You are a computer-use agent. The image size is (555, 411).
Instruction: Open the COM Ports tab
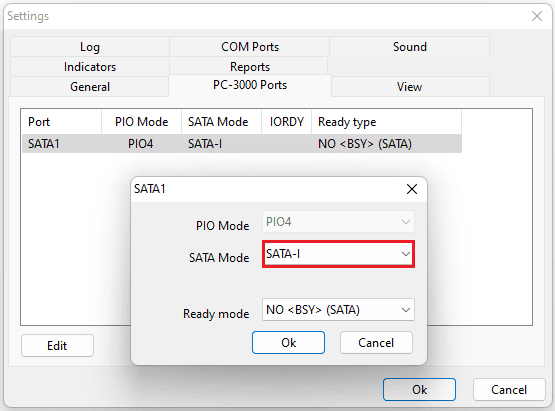250,47
